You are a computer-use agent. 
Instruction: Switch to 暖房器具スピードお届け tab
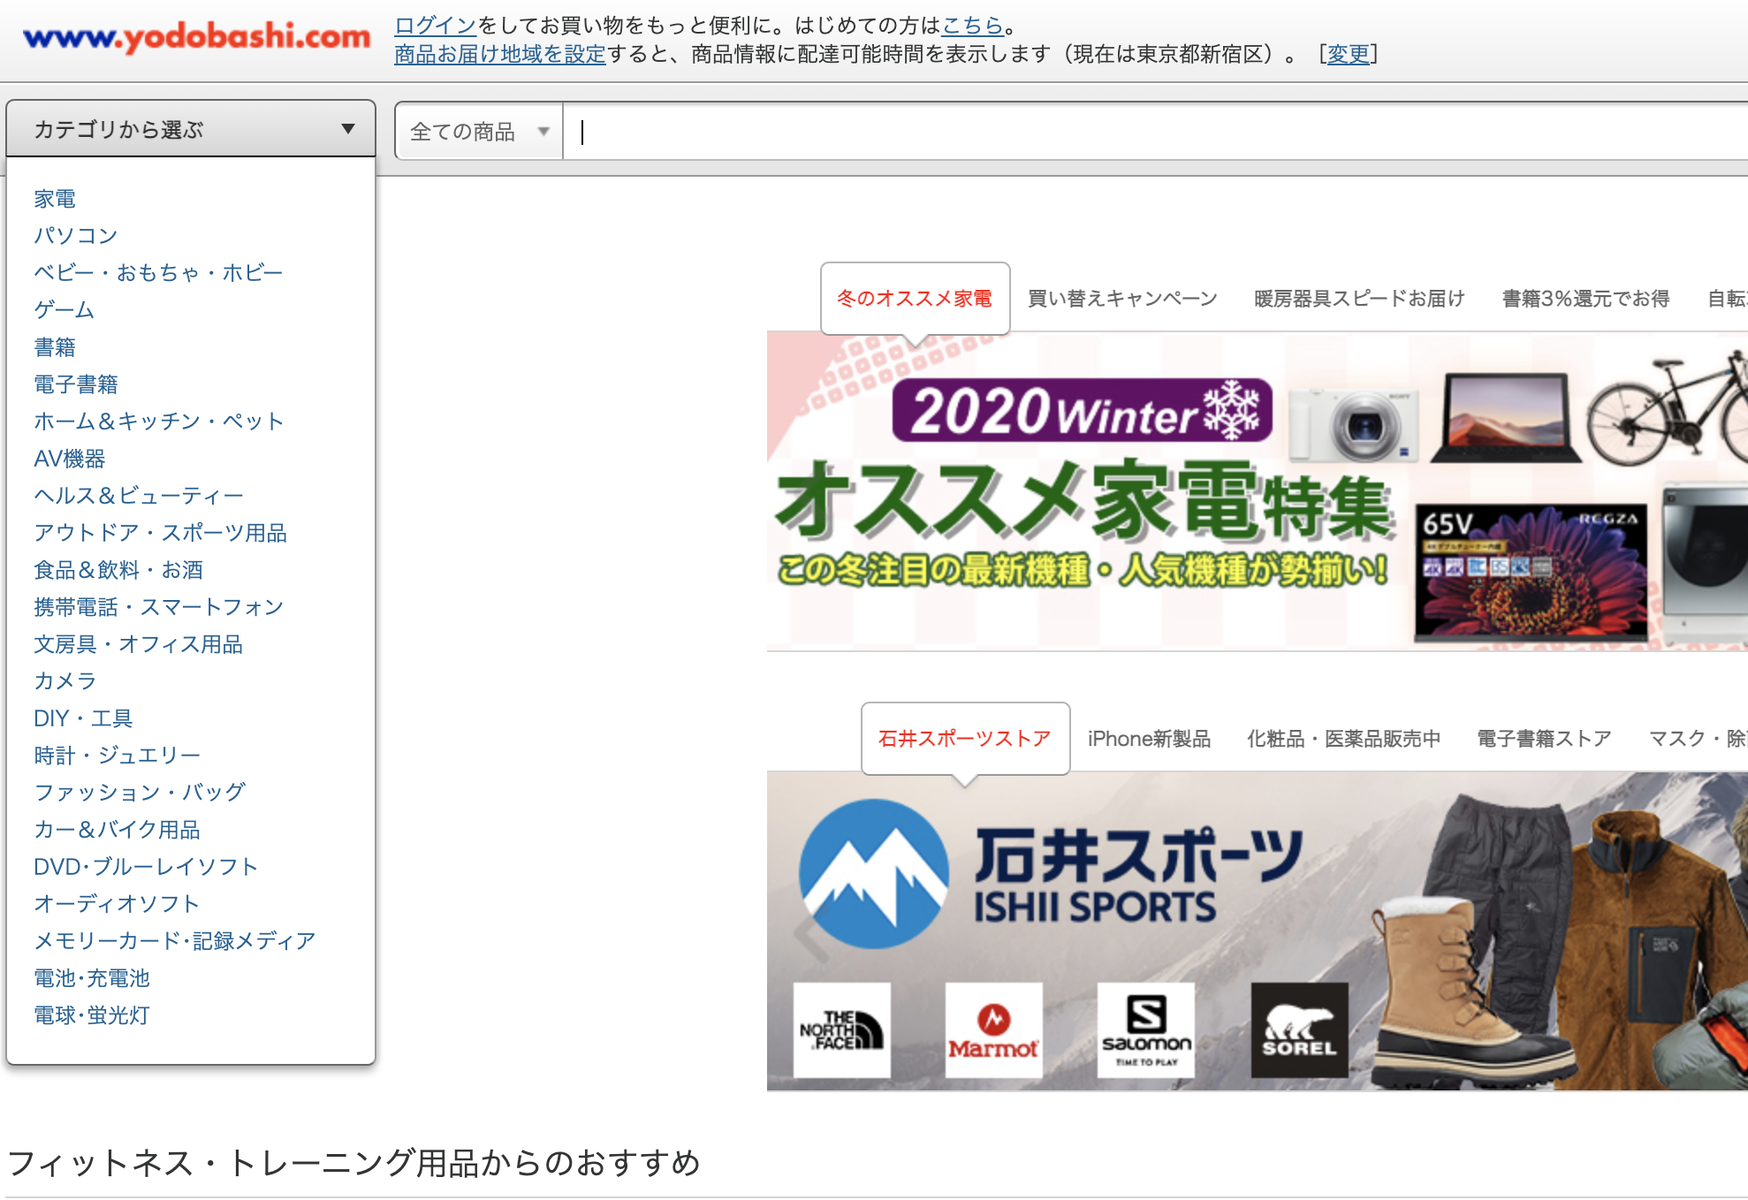coord(1360,299)
